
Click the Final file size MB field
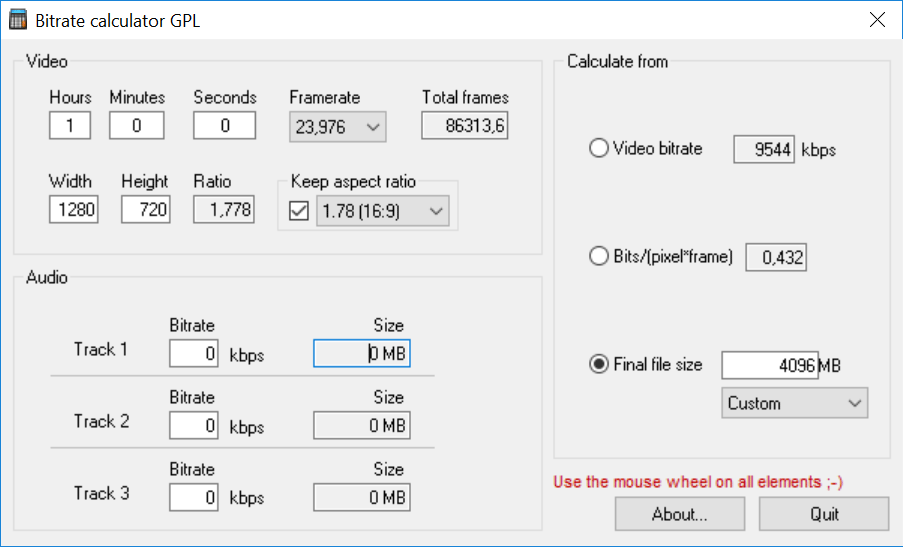point(769,366)
